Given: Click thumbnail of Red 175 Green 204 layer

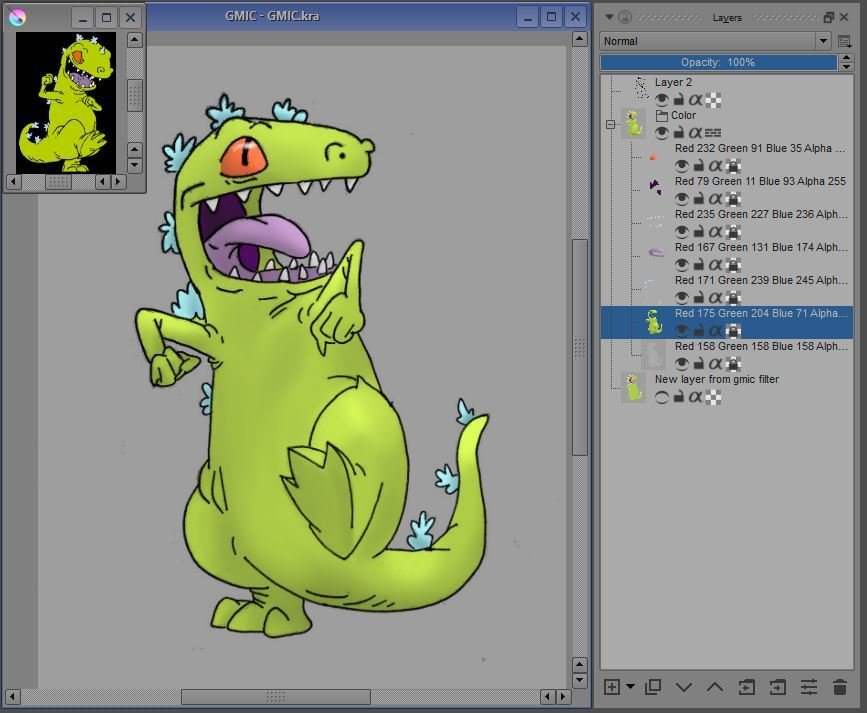Looking at the screenshot, I should (654, 322).
